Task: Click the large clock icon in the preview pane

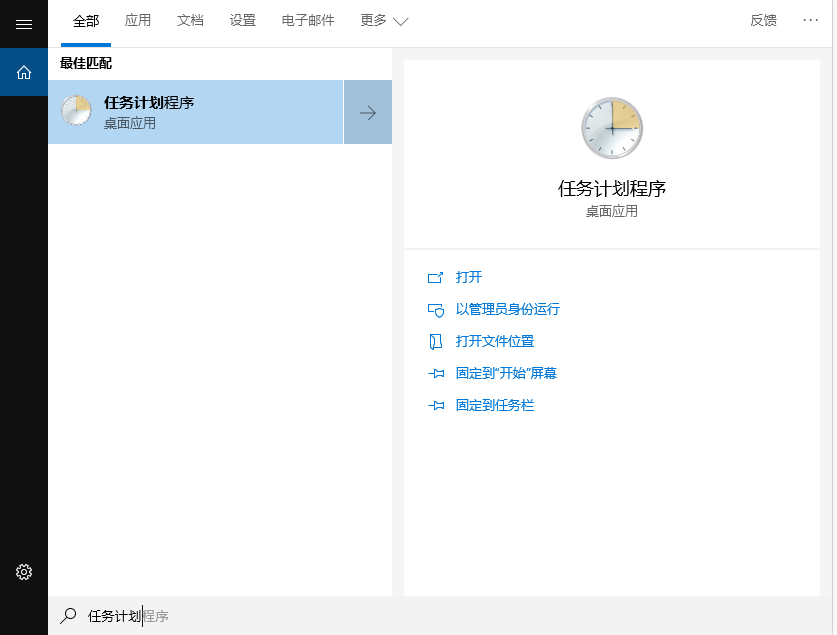Action: 612,128
